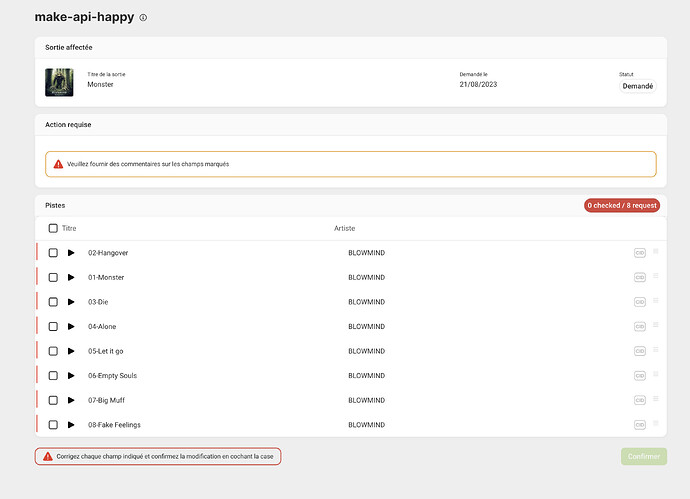Click the 04-Alone track title
Image resolution: width=690 pixels, height=499 pixels.
102,327
